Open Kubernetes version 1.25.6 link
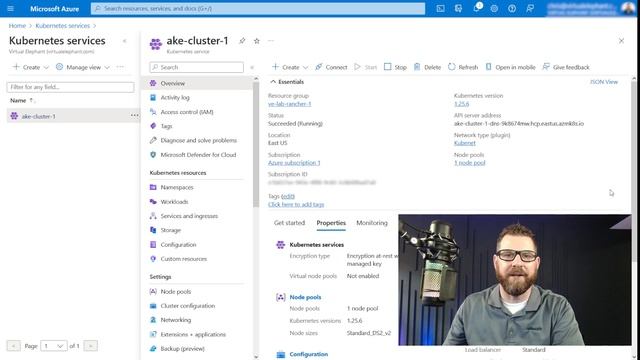640x360 pixels. tap(462, 104)
